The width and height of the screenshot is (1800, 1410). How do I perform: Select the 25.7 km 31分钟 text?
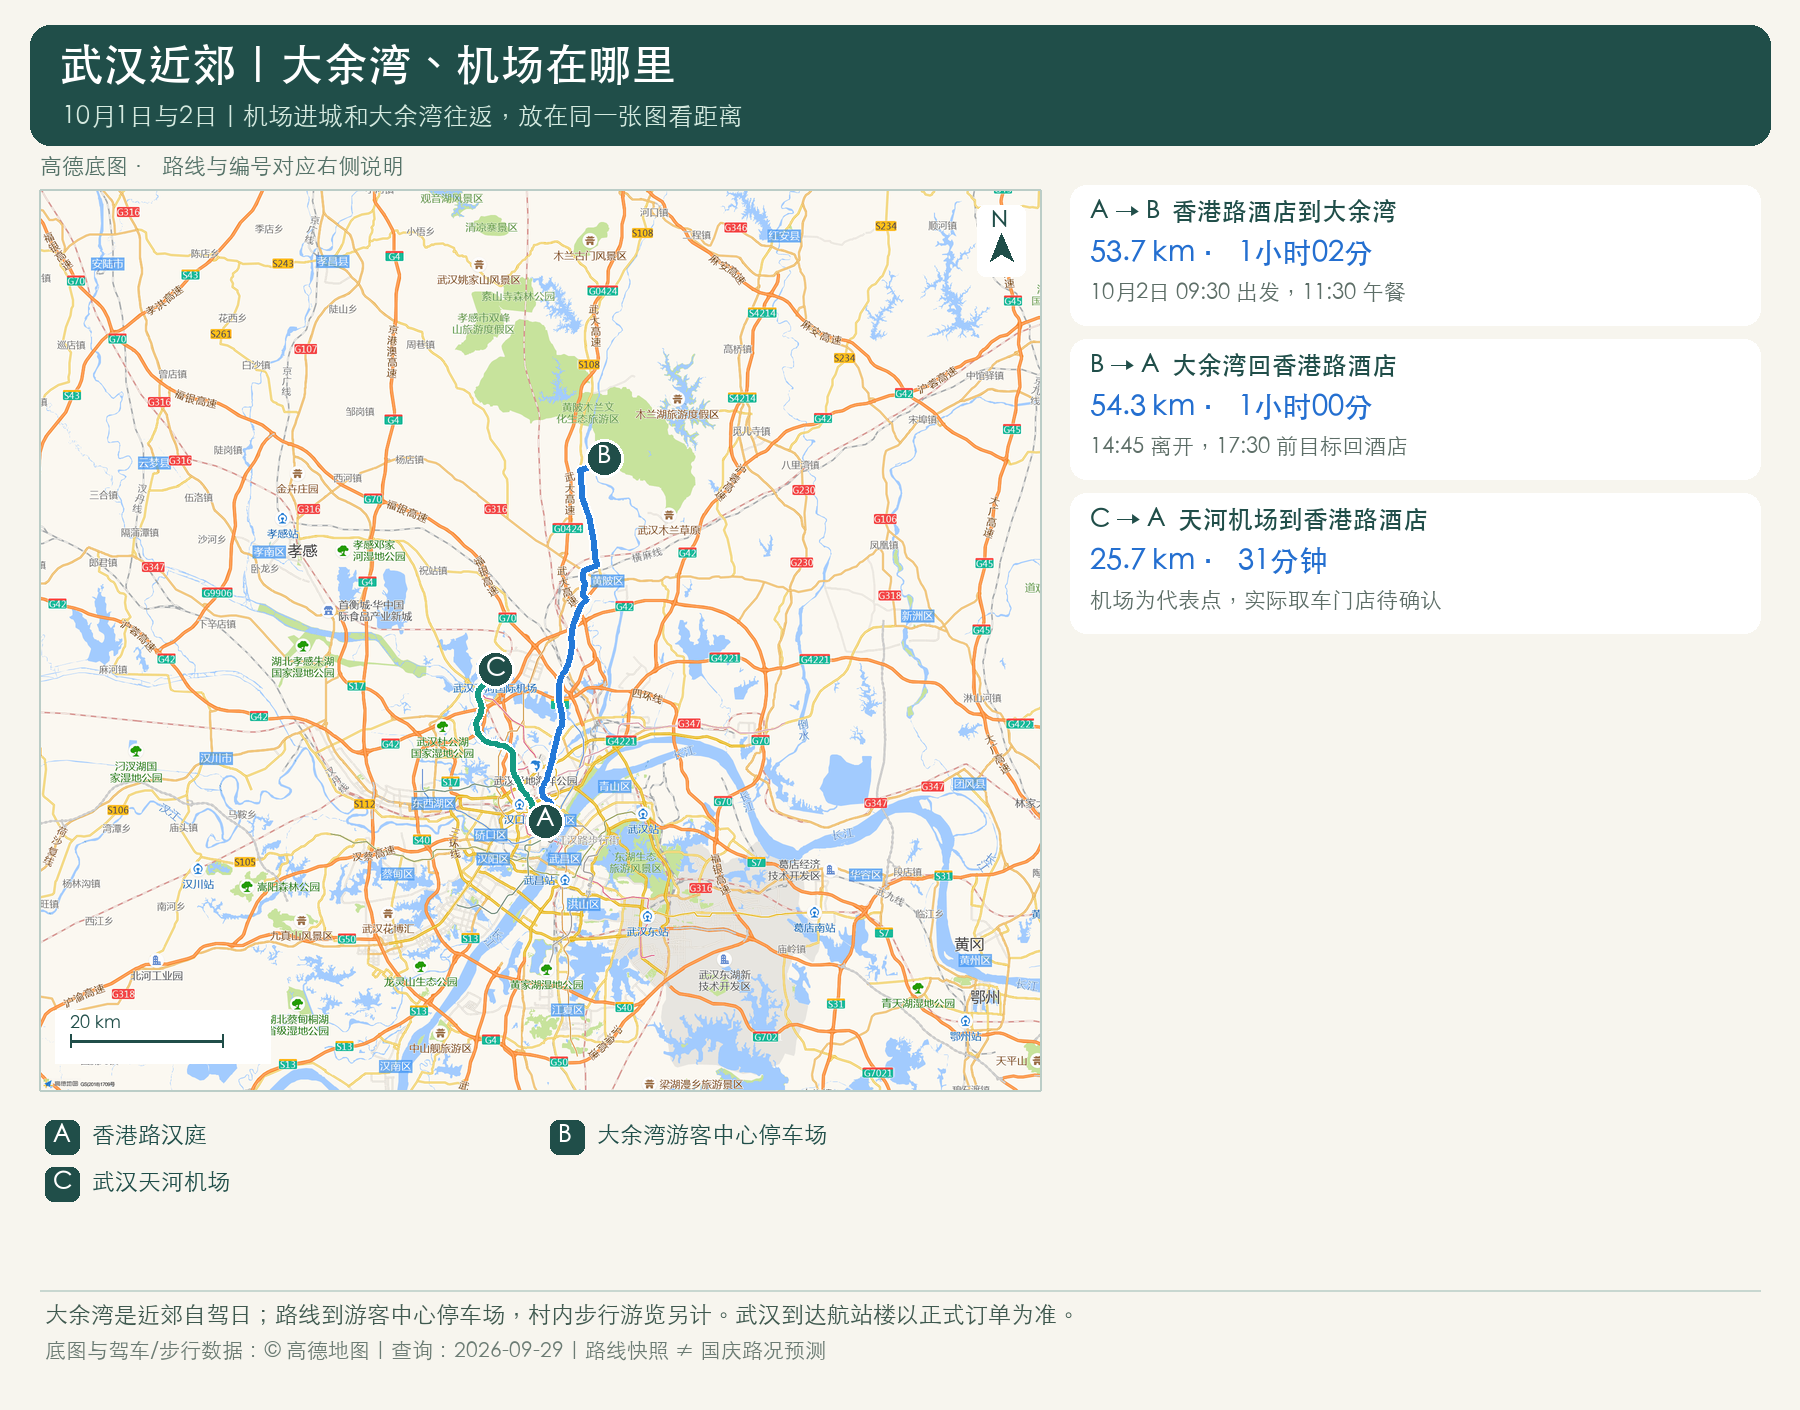point(1208,560)
